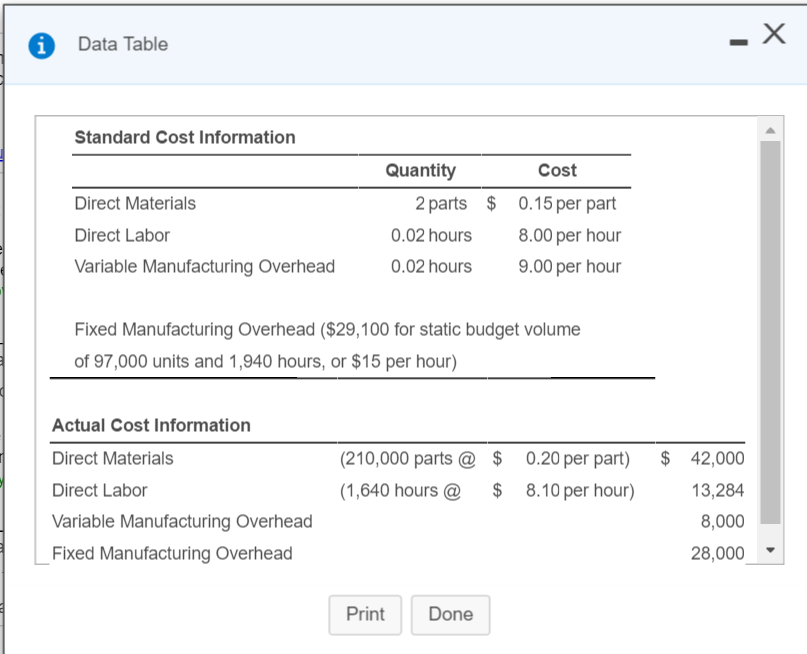Click the scrollbar down arrow
Viewport: 807px width, 654px height.
pyautogui.click(x=769, y=549)
